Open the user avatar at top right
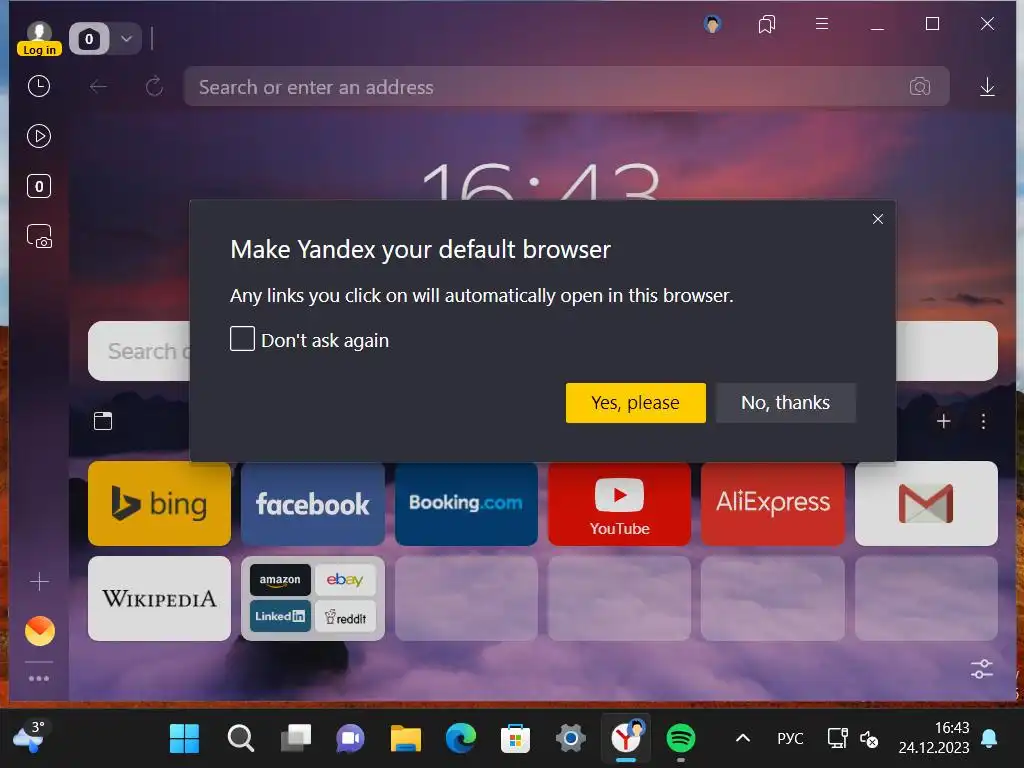This screenshot has height=768, width=1024. tap(712, 25)
